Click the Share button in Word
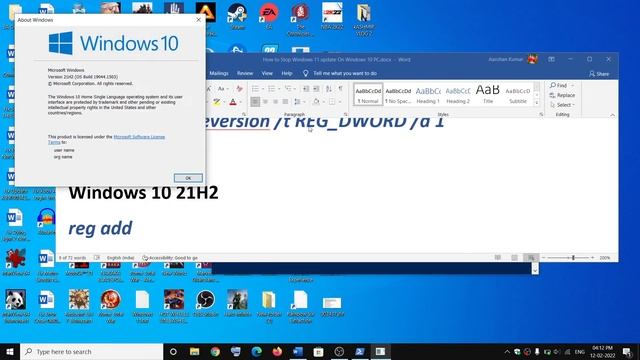This screenshot has width=640, height=360. [x=599, y=74]
